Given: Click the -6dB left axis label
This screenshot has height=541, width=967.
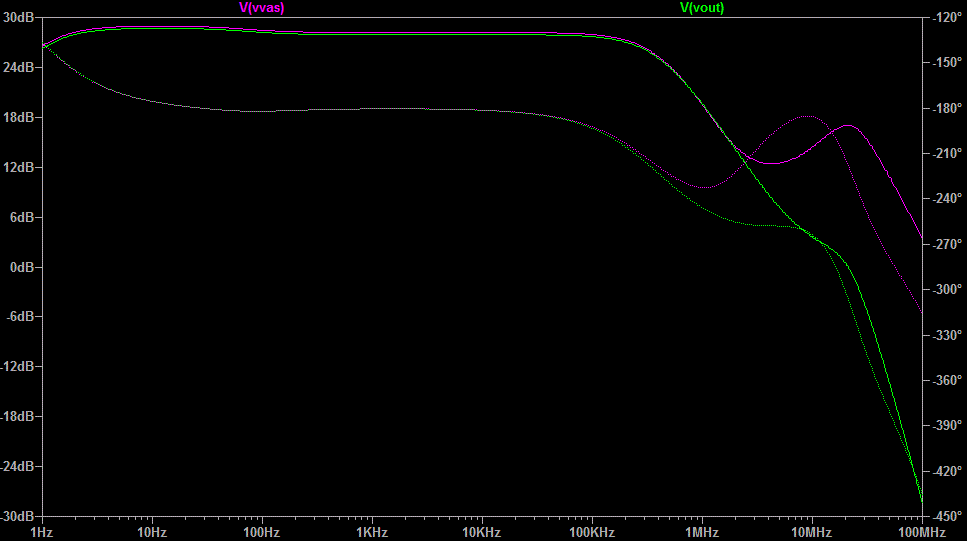Looking at the screenshot, I should click(20, 316).
